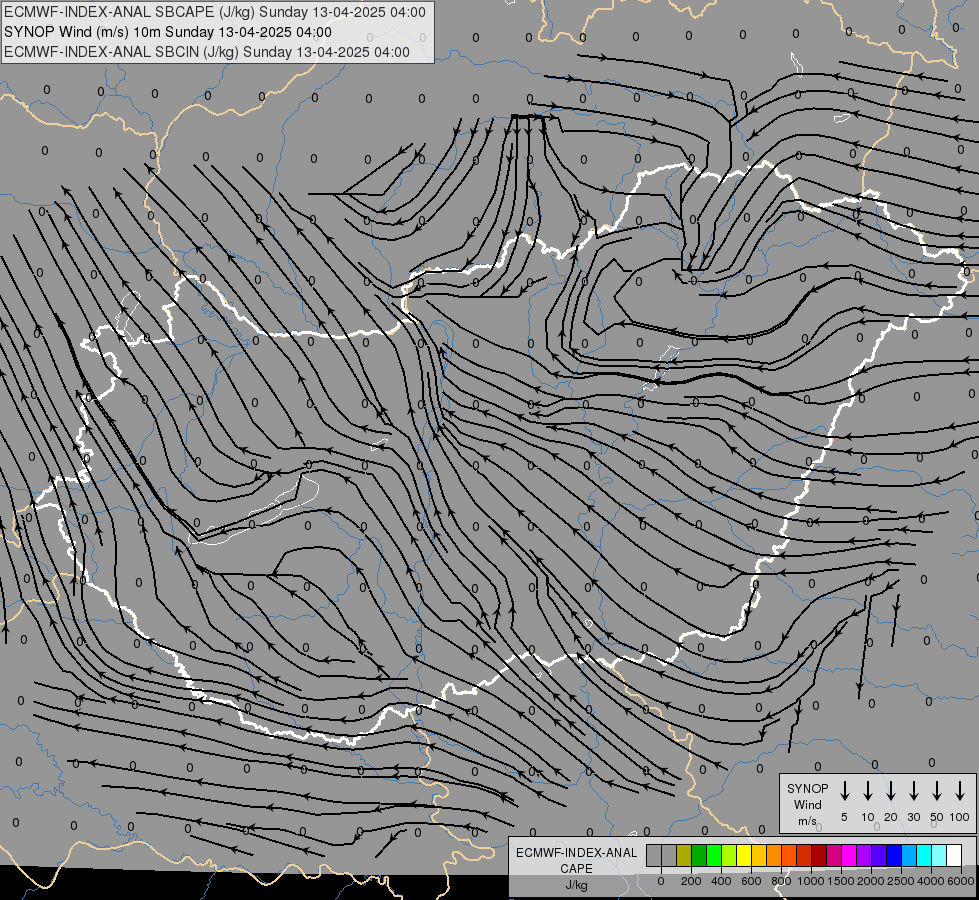Click the wind arrow above the 30 m/s label
The width and height of the screenshot is (979, 900).
(913, 791)
